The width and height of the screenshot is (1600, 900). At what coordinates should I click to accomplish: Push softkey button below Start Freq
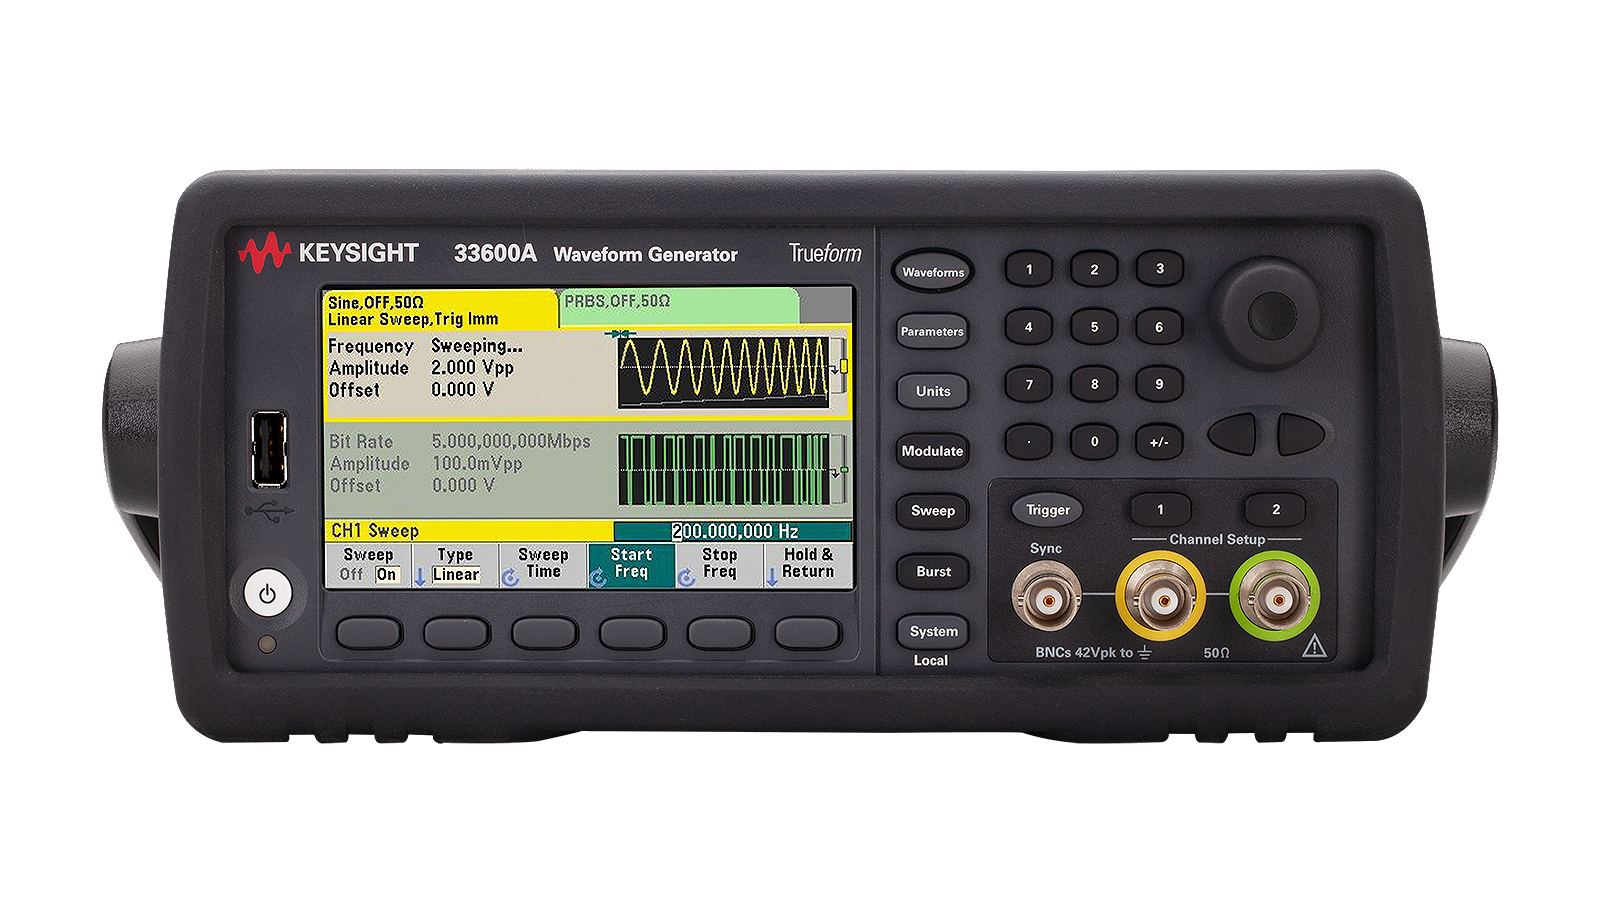coord(633,632)
